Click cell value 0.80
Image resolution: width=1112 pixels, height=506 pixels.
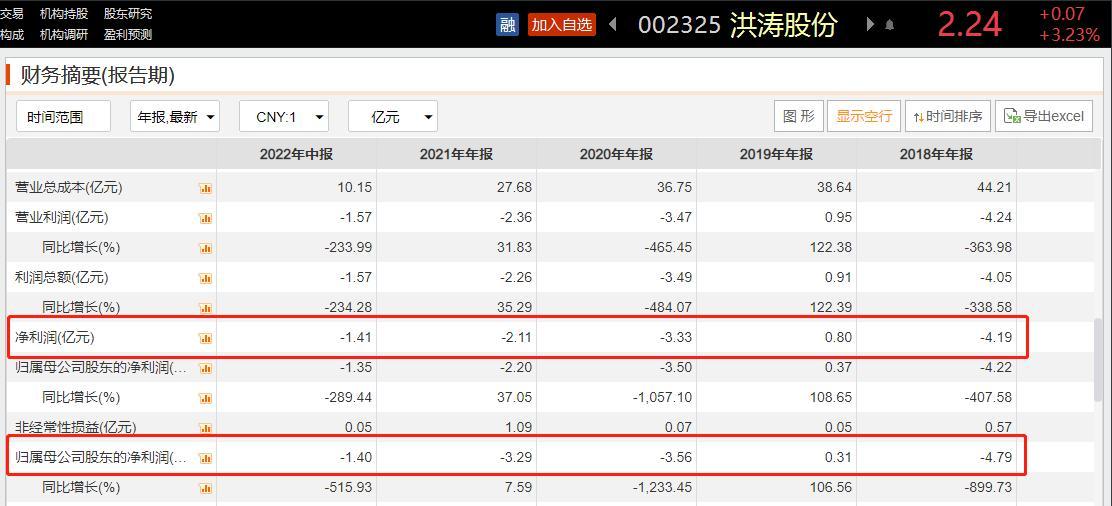[x=839, y=338]
